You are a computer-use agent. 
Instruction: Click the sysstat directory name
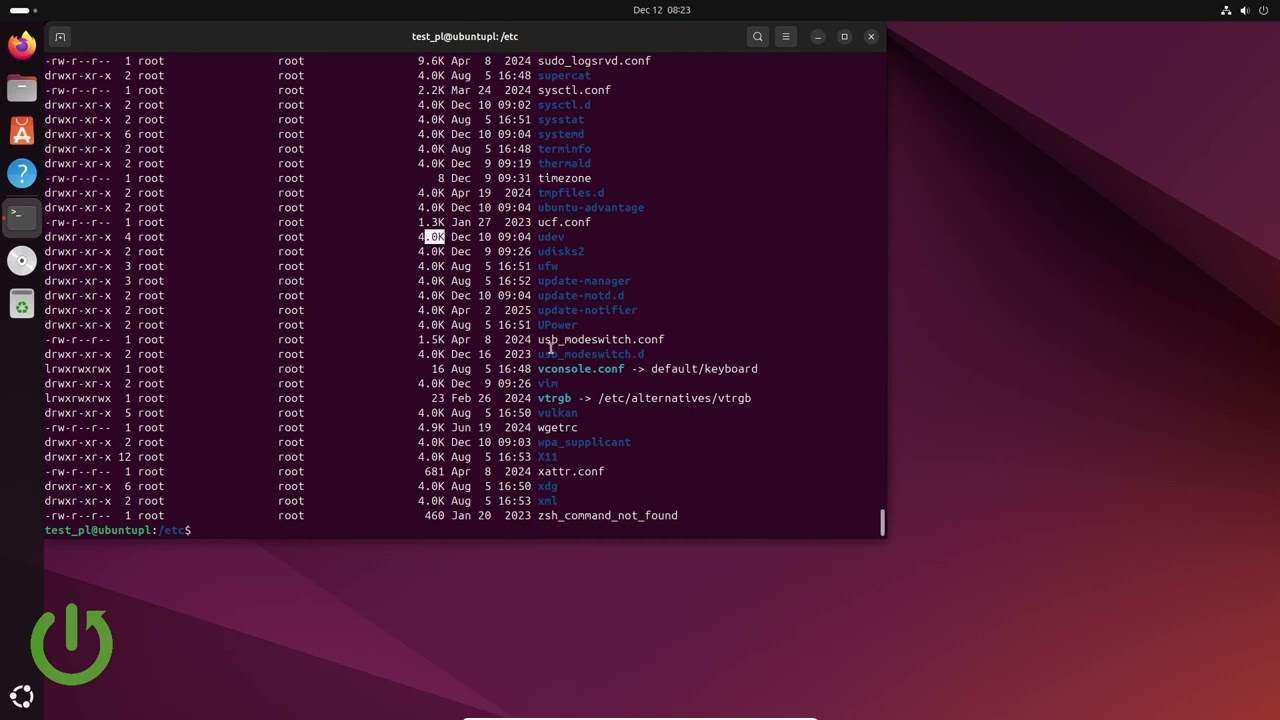pyautogui.click(x=561, y=119)
